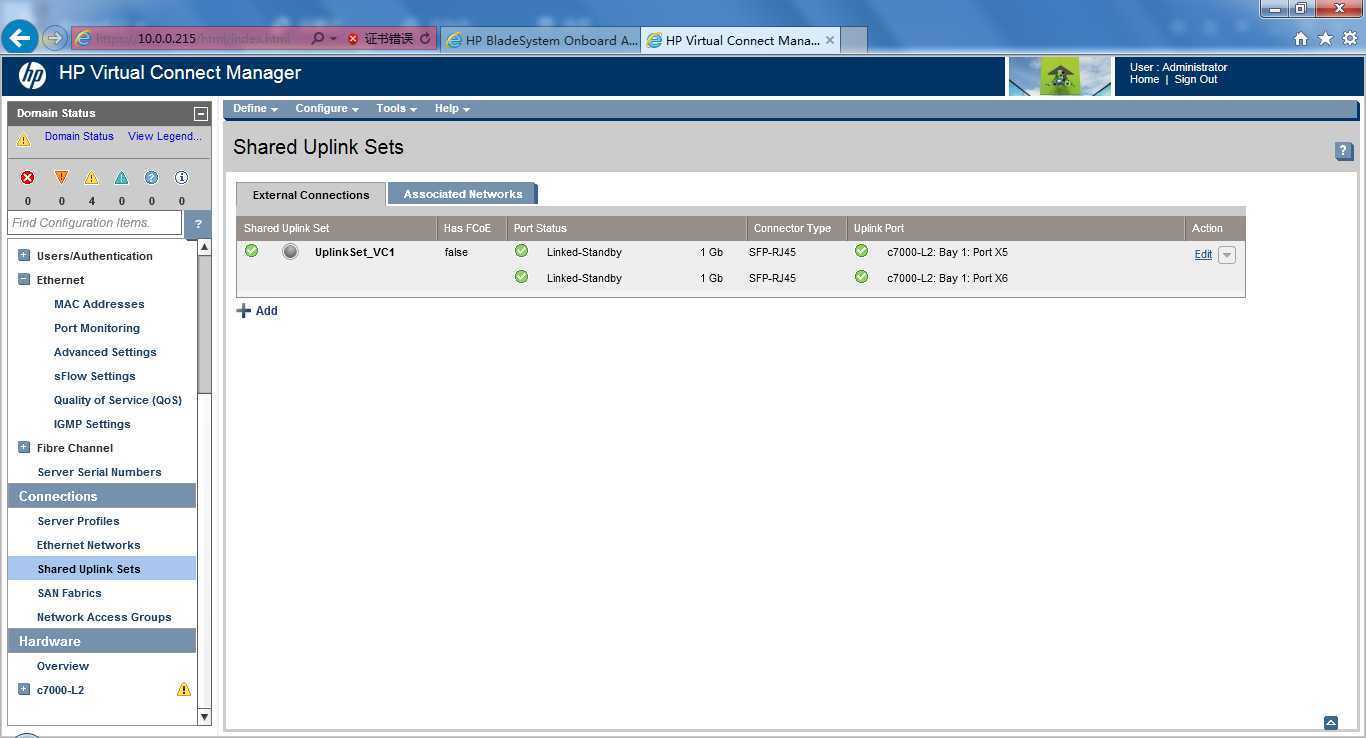The width and height of the screenshot is (1366, 738).
Task: Click the certificate error warning
Action: 380,39
